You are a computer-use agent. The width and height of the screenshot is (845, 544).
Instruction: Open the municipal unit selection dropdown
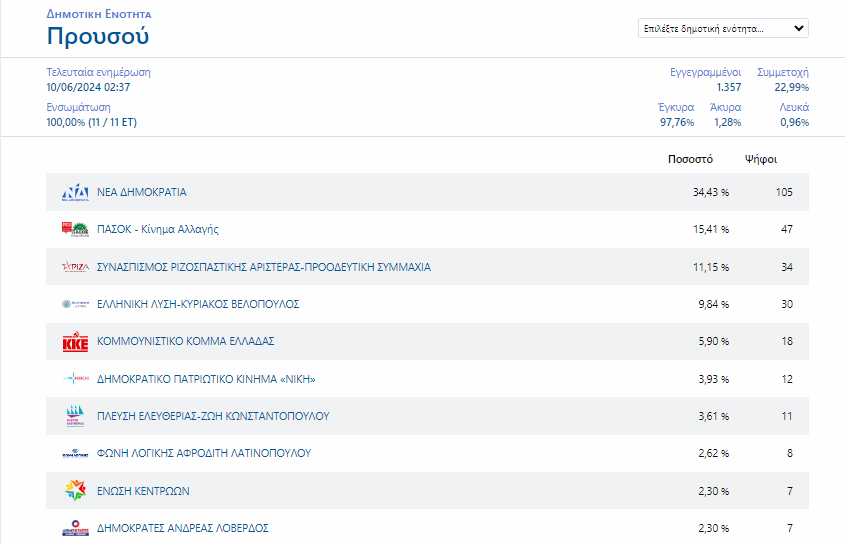[723, 29]
